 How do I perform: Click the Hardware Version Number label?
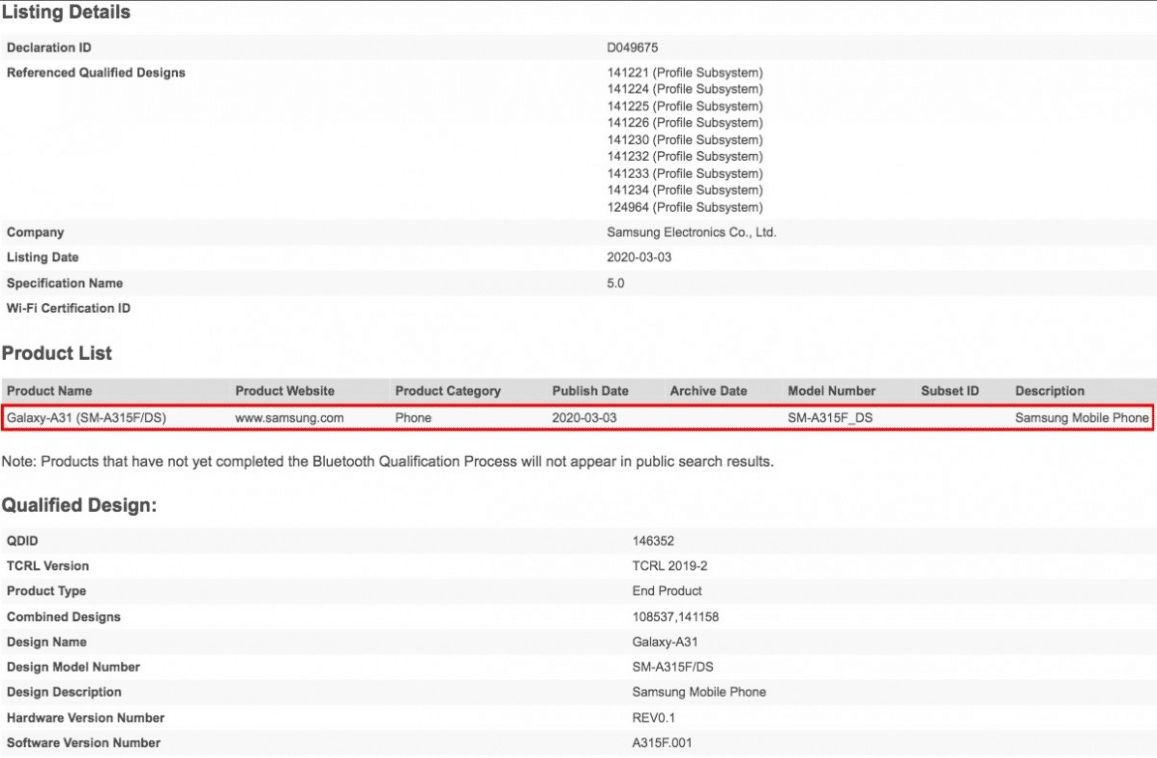tap(86, 717)
